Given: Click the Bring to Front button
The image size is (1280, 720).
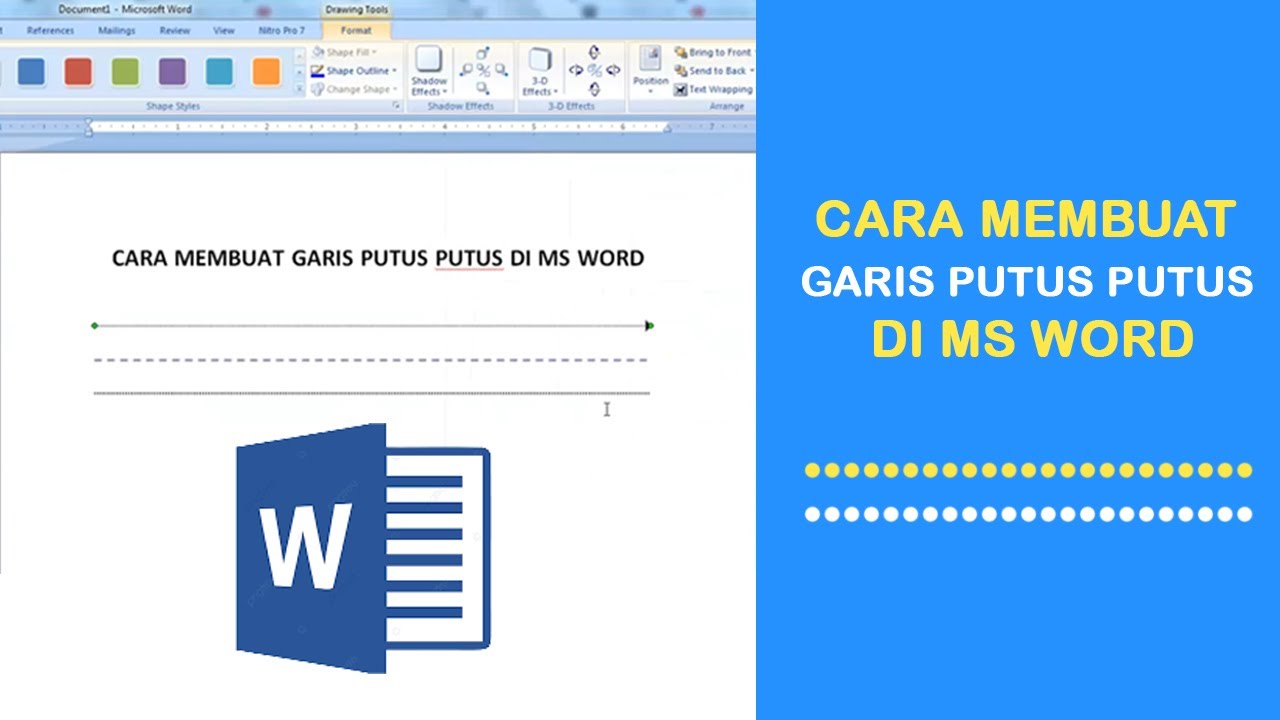Looking at the screenshot, I should point(714,52).
